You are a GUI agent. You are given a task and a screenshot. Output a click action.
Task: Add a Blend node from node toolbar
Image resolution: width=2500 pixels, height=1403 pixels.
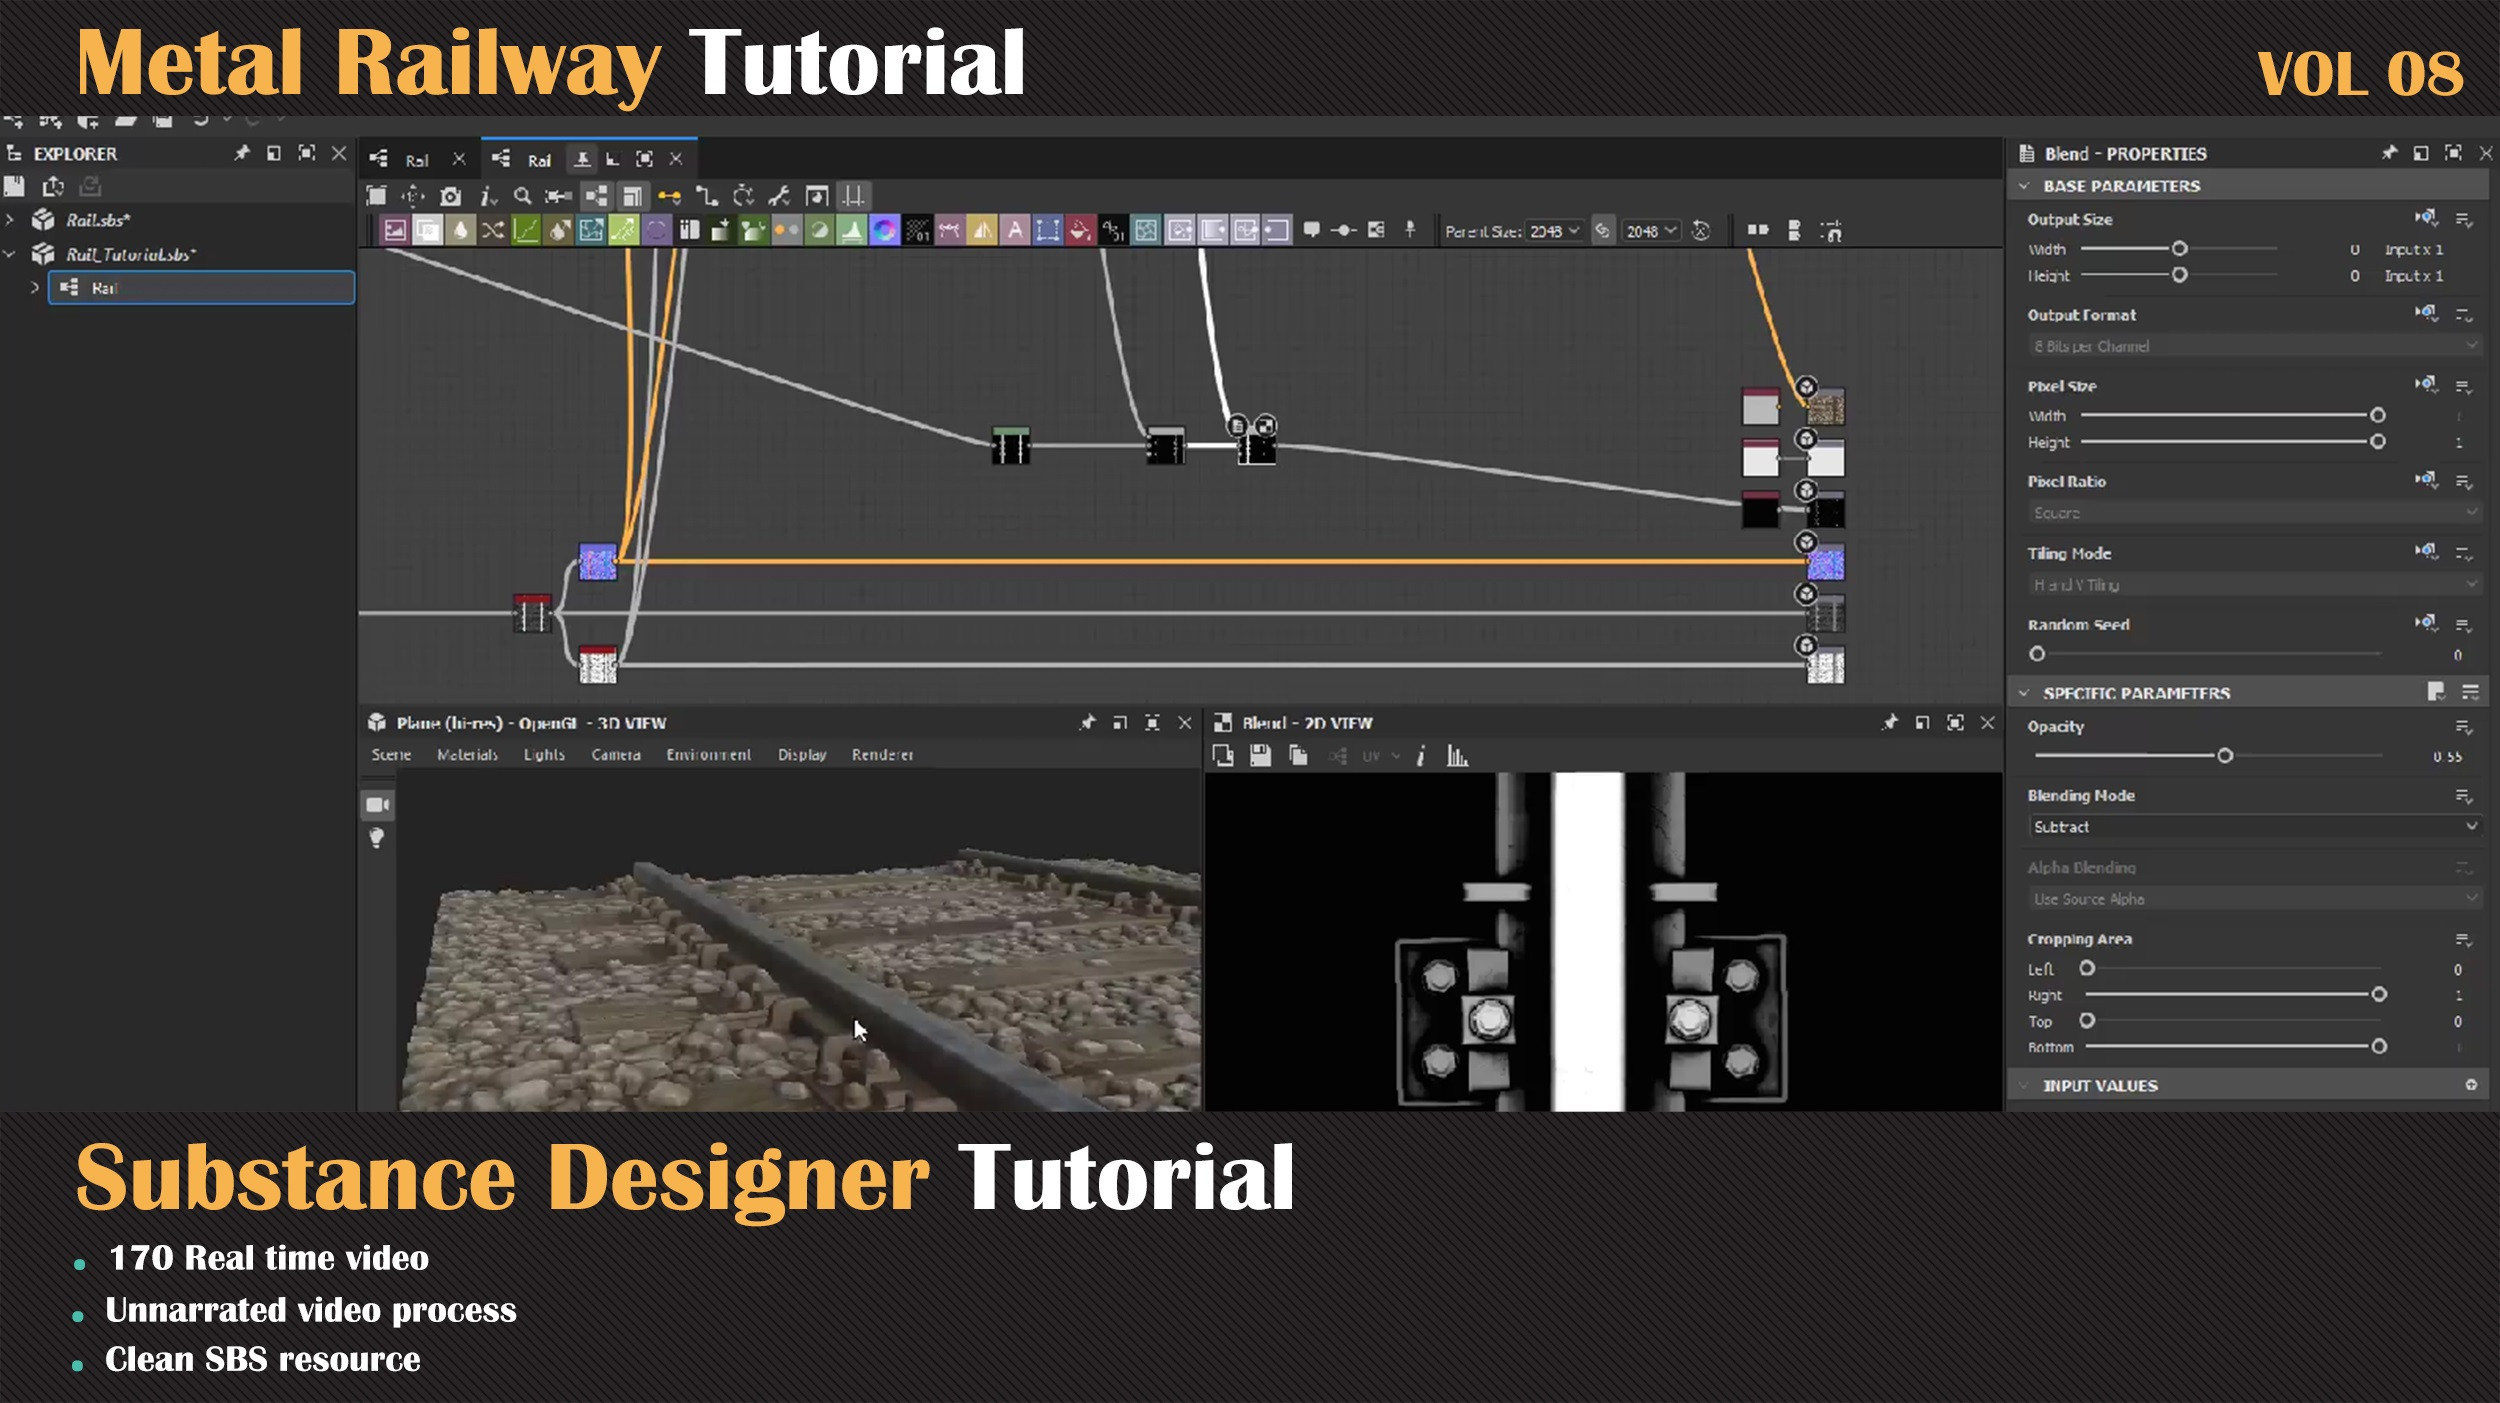tap(427, 231)
